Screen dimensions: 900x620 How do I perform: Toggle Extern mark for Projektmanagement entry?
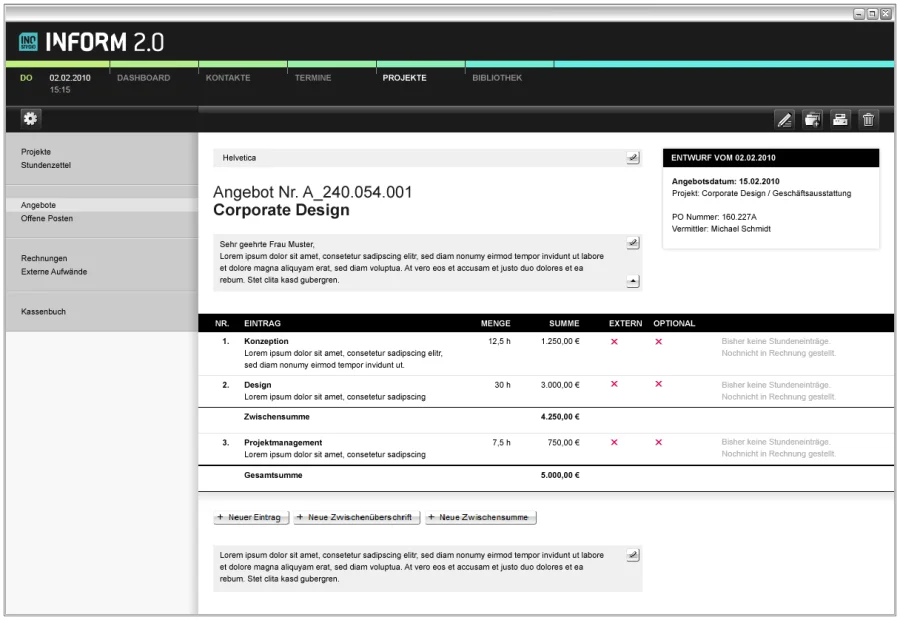tap(614, 442)
